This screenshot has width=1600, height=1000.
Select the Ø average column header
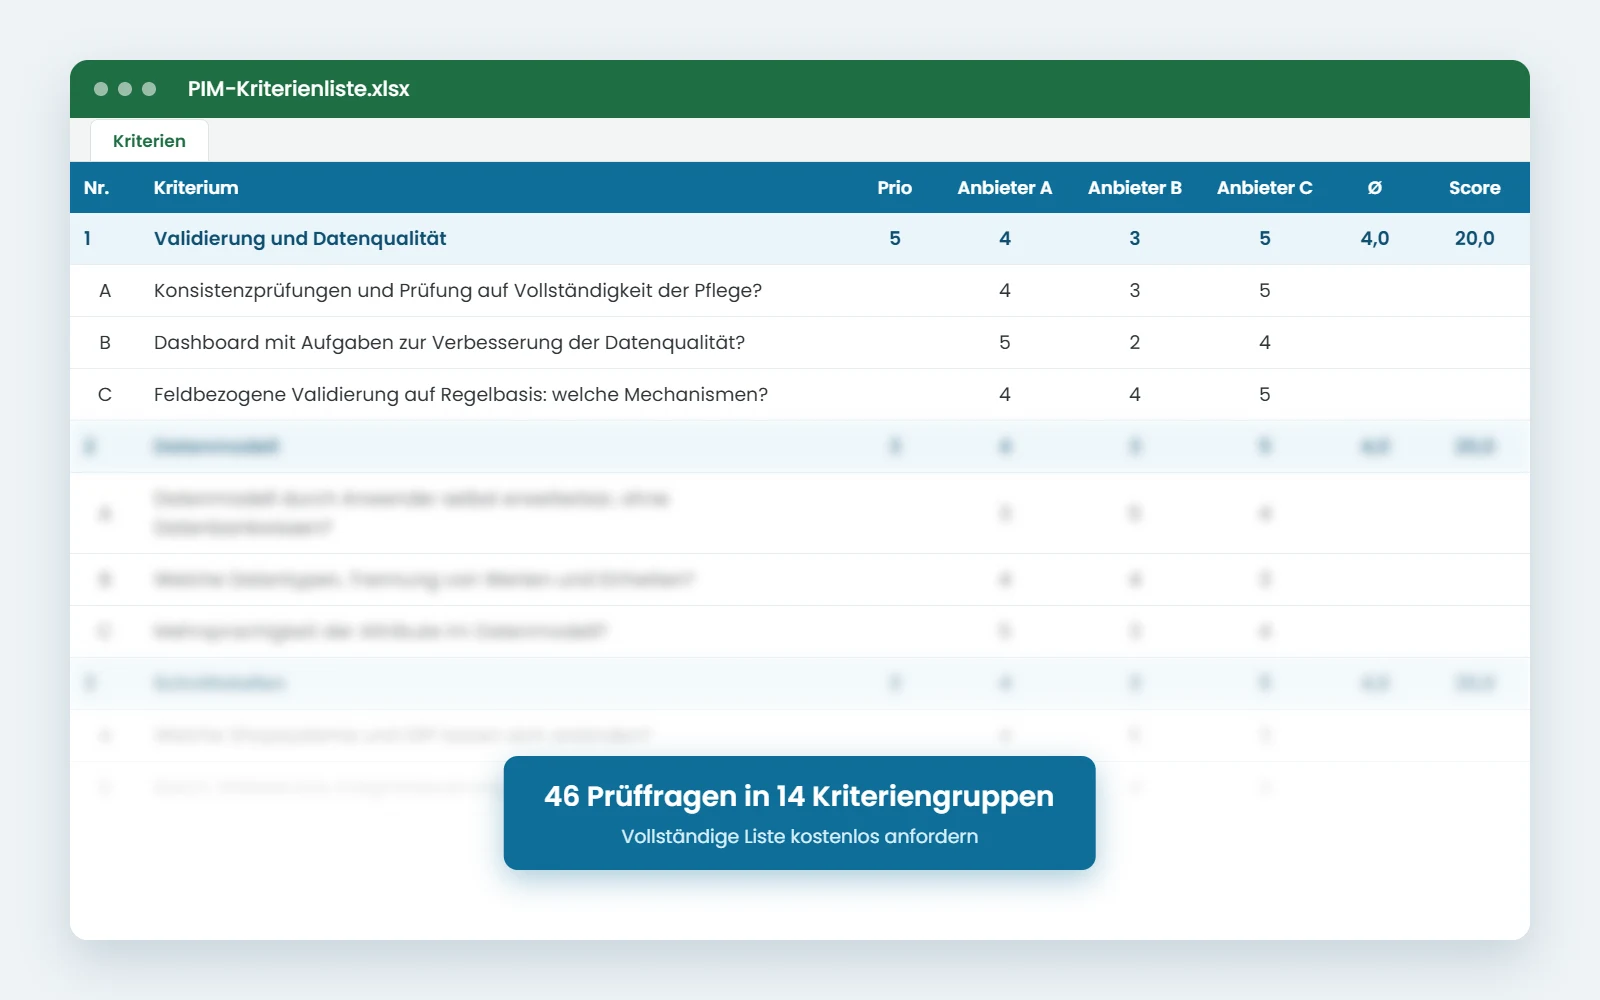click(x=1375, y=188)
